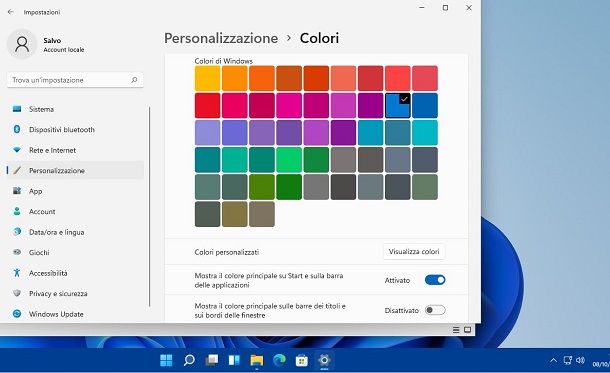Click the Colori personalizzati label

(227, 252)
